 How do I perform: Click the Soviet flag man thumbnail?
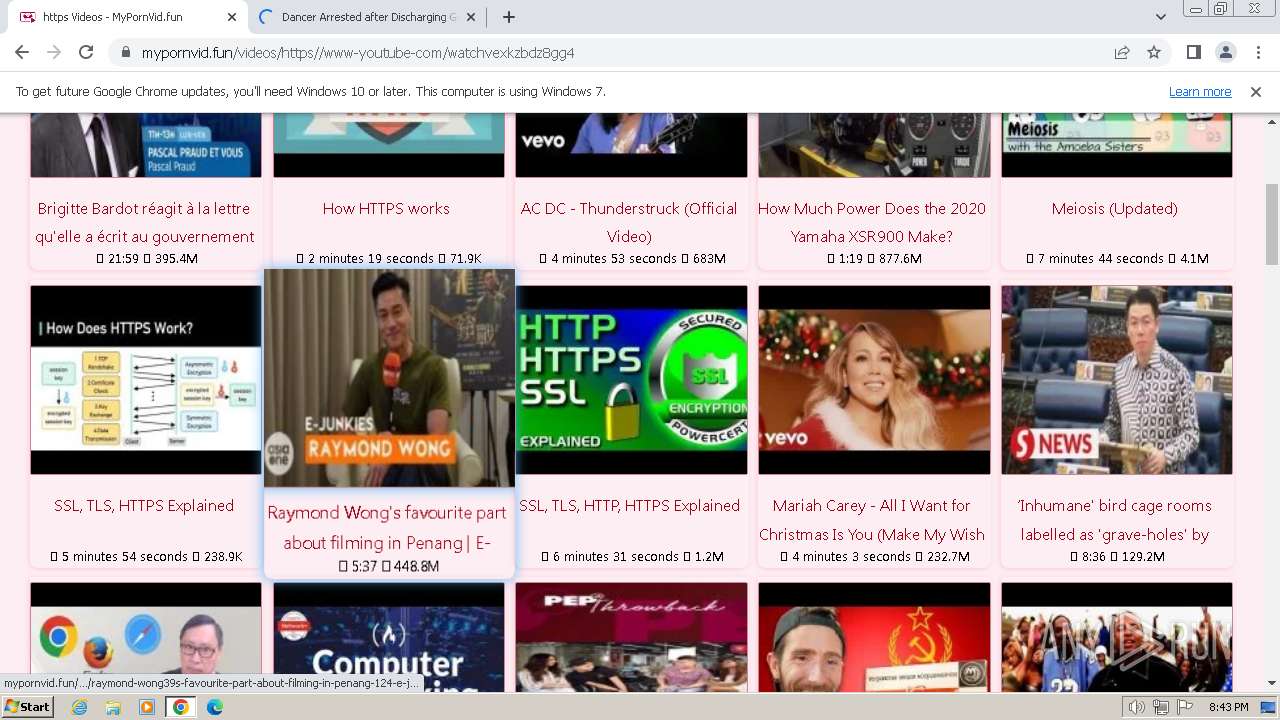pyautogui.click(x=874, y=638)
